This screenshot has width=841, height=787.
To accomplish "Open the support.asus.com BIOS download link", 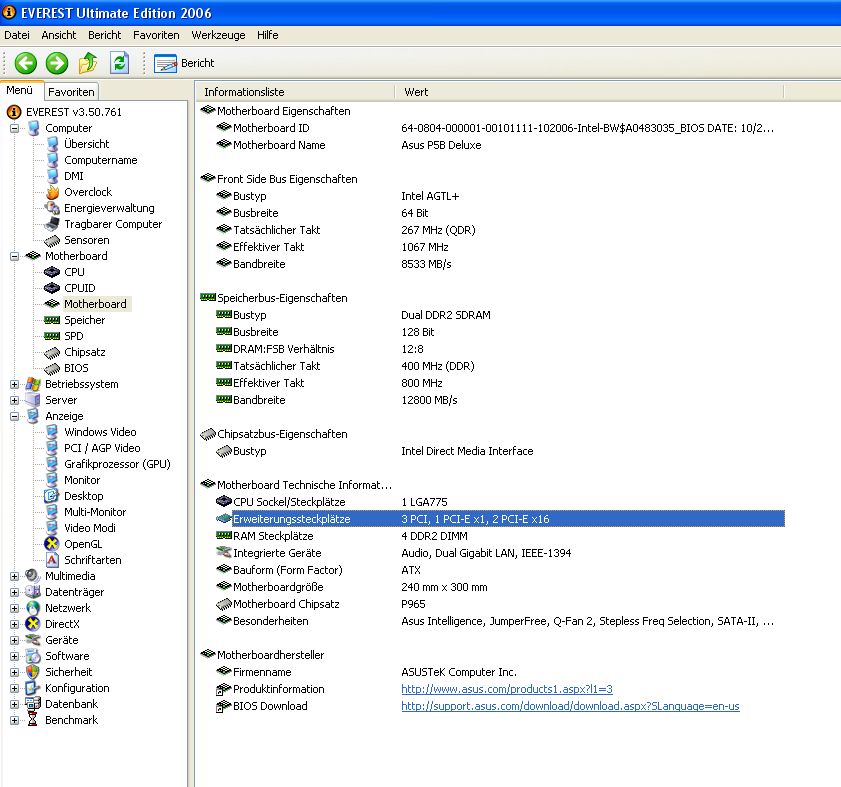I will click(570, 707).
